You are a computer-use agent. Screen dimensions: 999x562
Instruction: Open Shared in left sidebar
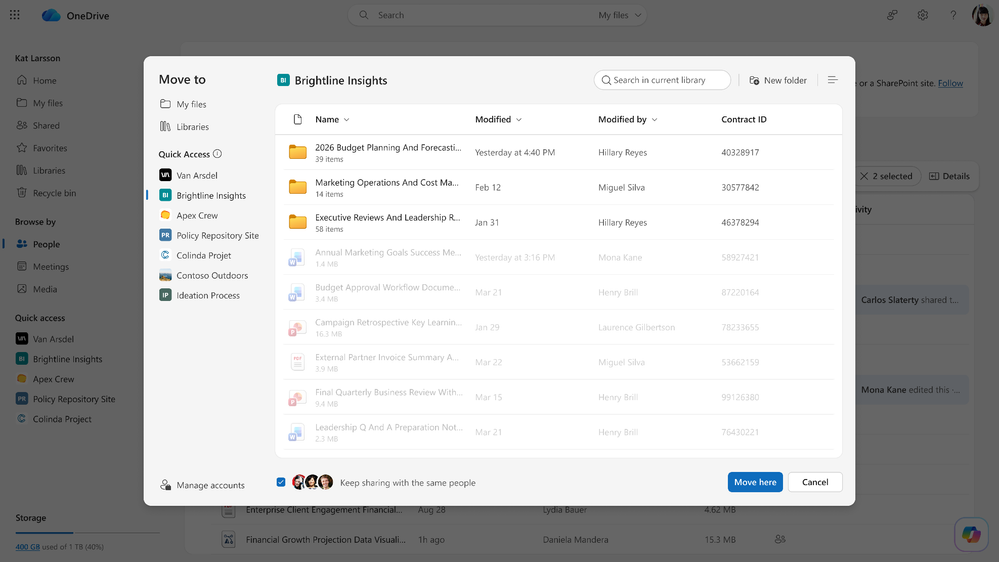(x=38, y=126)
